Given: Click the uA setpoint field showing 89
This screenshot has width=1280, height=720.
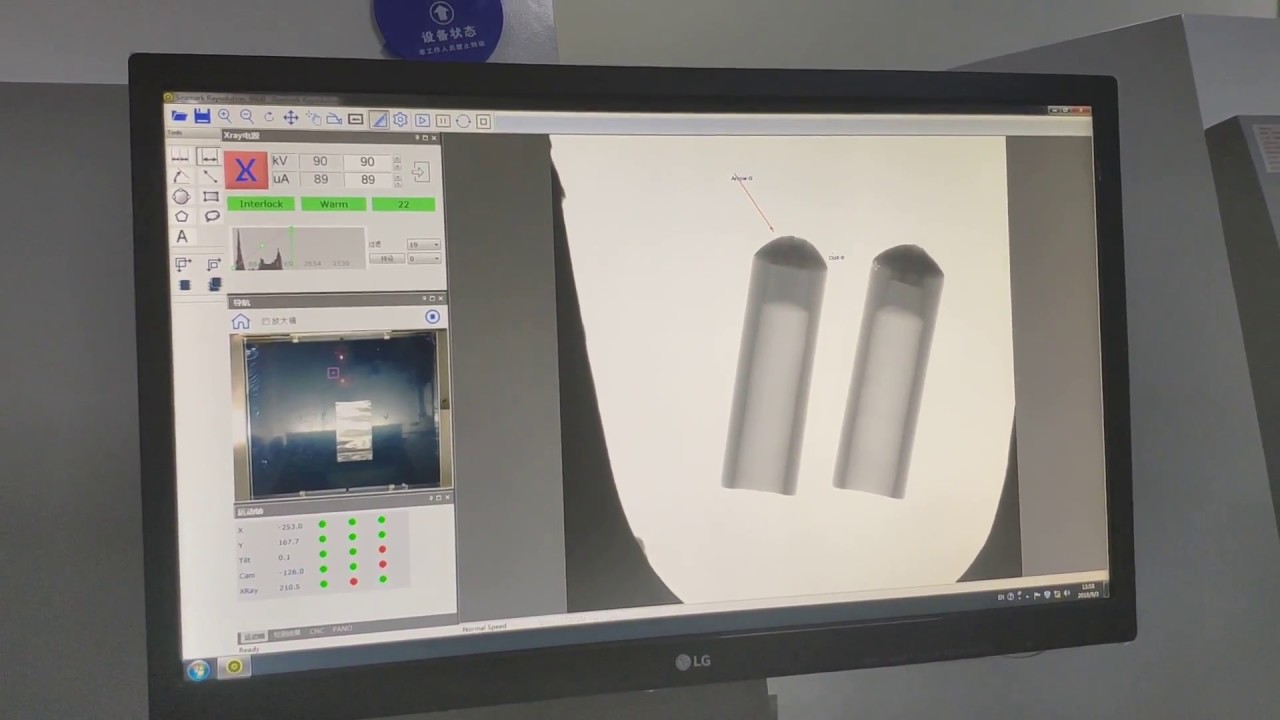Looking at the screenshot, I should pos(368,180).
